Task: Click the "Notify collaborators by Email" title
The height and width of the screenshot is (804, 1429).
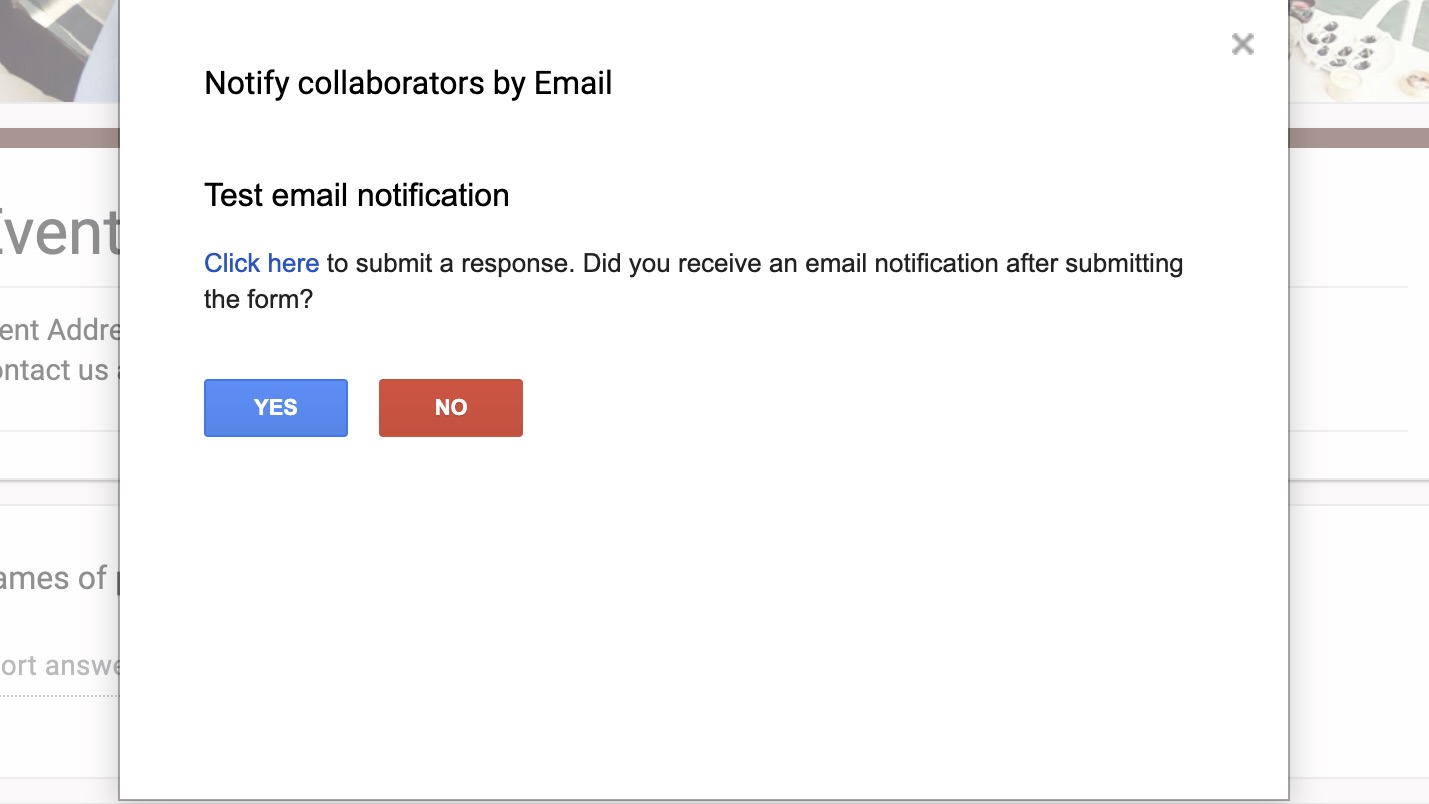Action: pyautogui.click(x=407, y=83)
